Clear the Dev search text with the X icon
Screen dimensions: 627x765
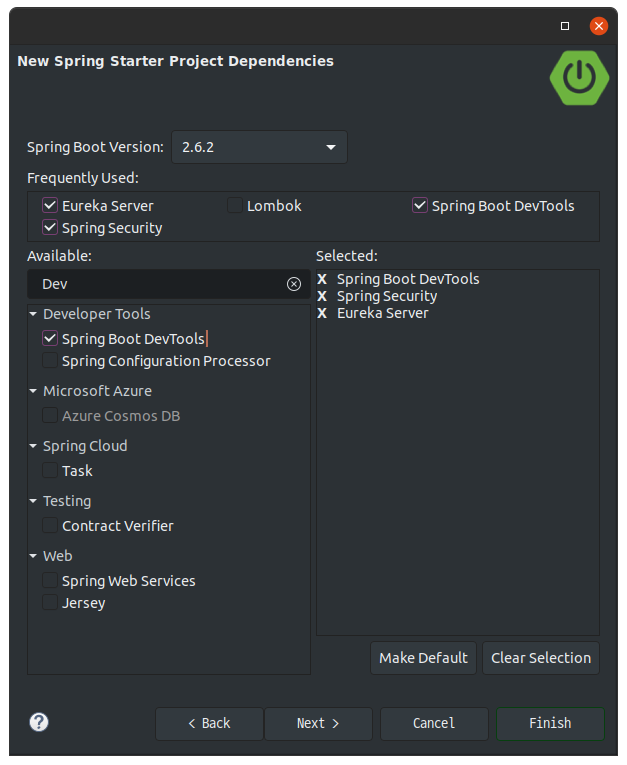click(x=294, y=284)
